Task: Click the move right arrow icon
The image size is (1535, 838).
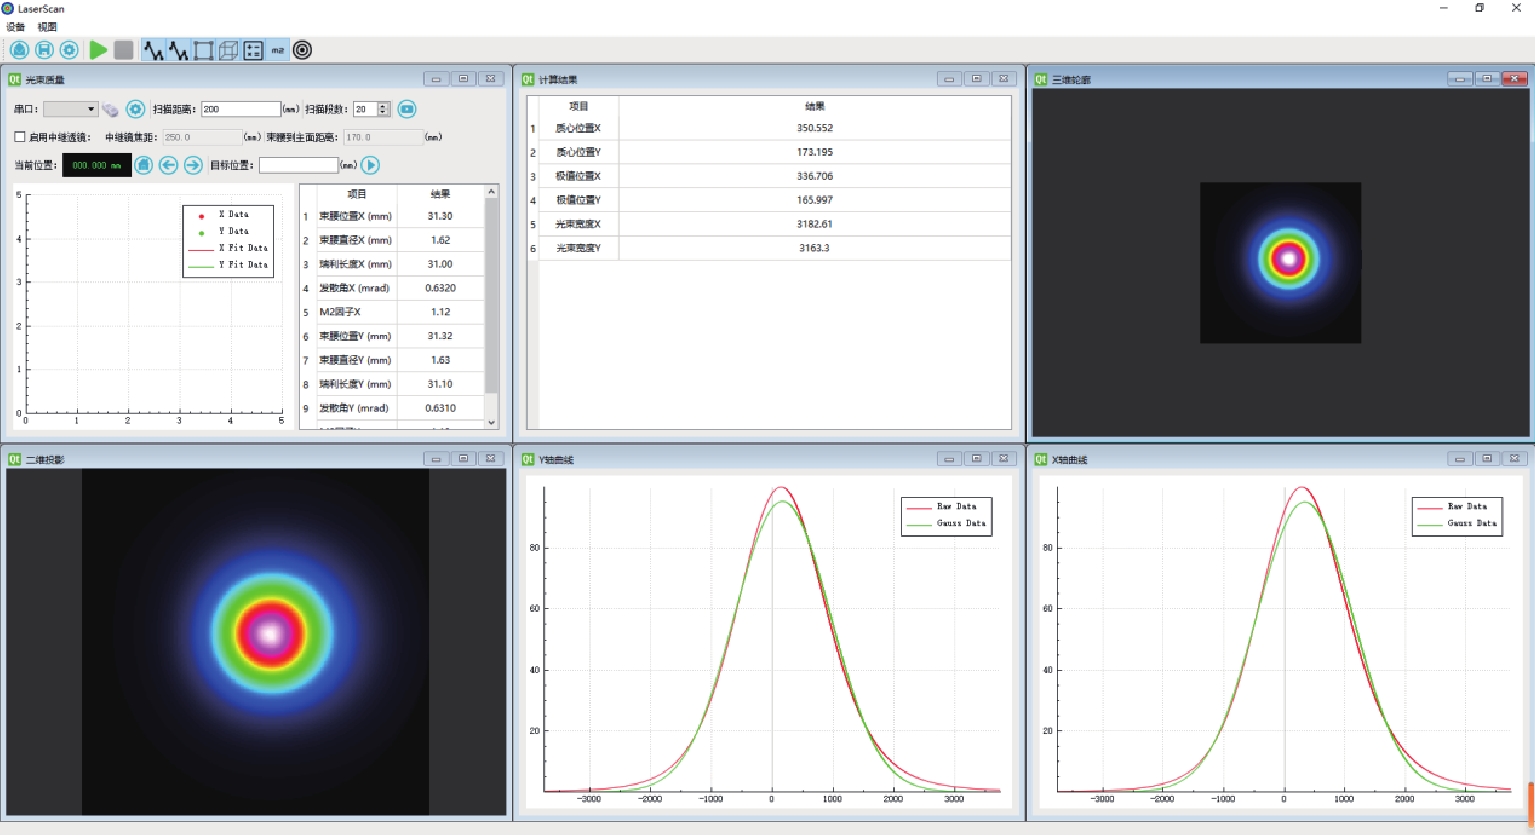Action: (x=193, y=165)
